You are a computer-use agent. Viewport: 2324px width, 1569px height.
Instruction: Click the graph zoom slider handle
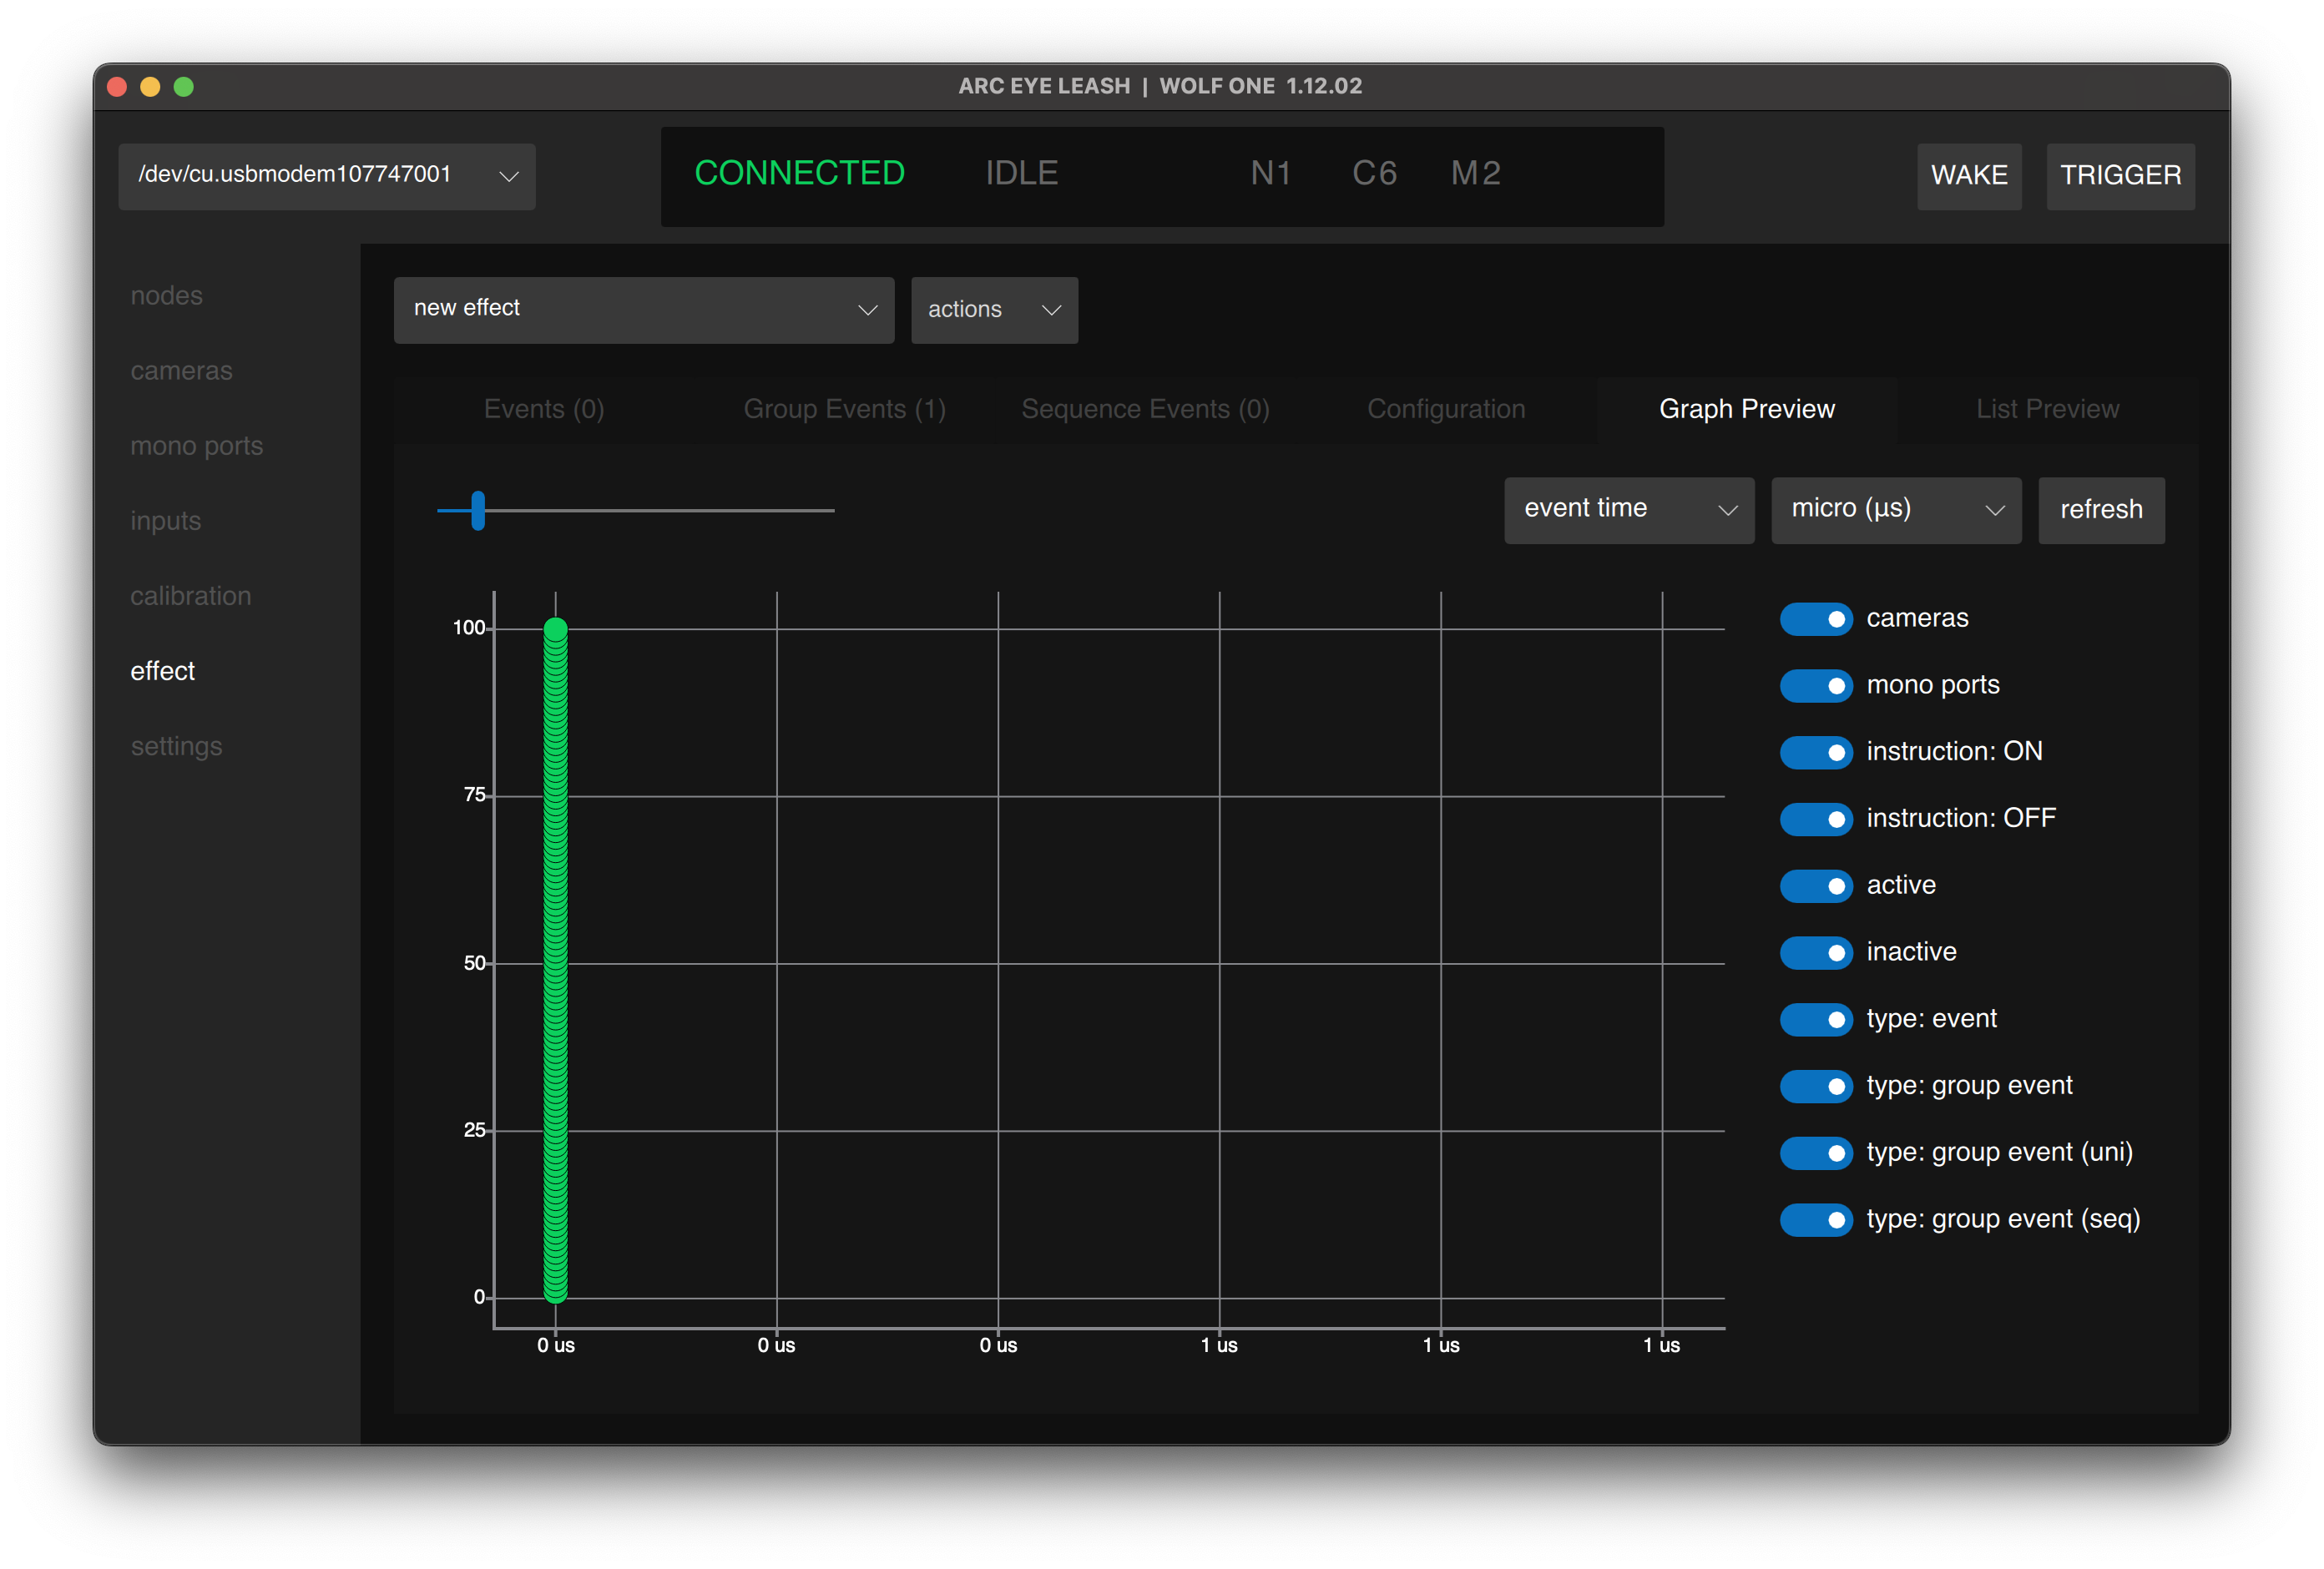tap(478, 510)
